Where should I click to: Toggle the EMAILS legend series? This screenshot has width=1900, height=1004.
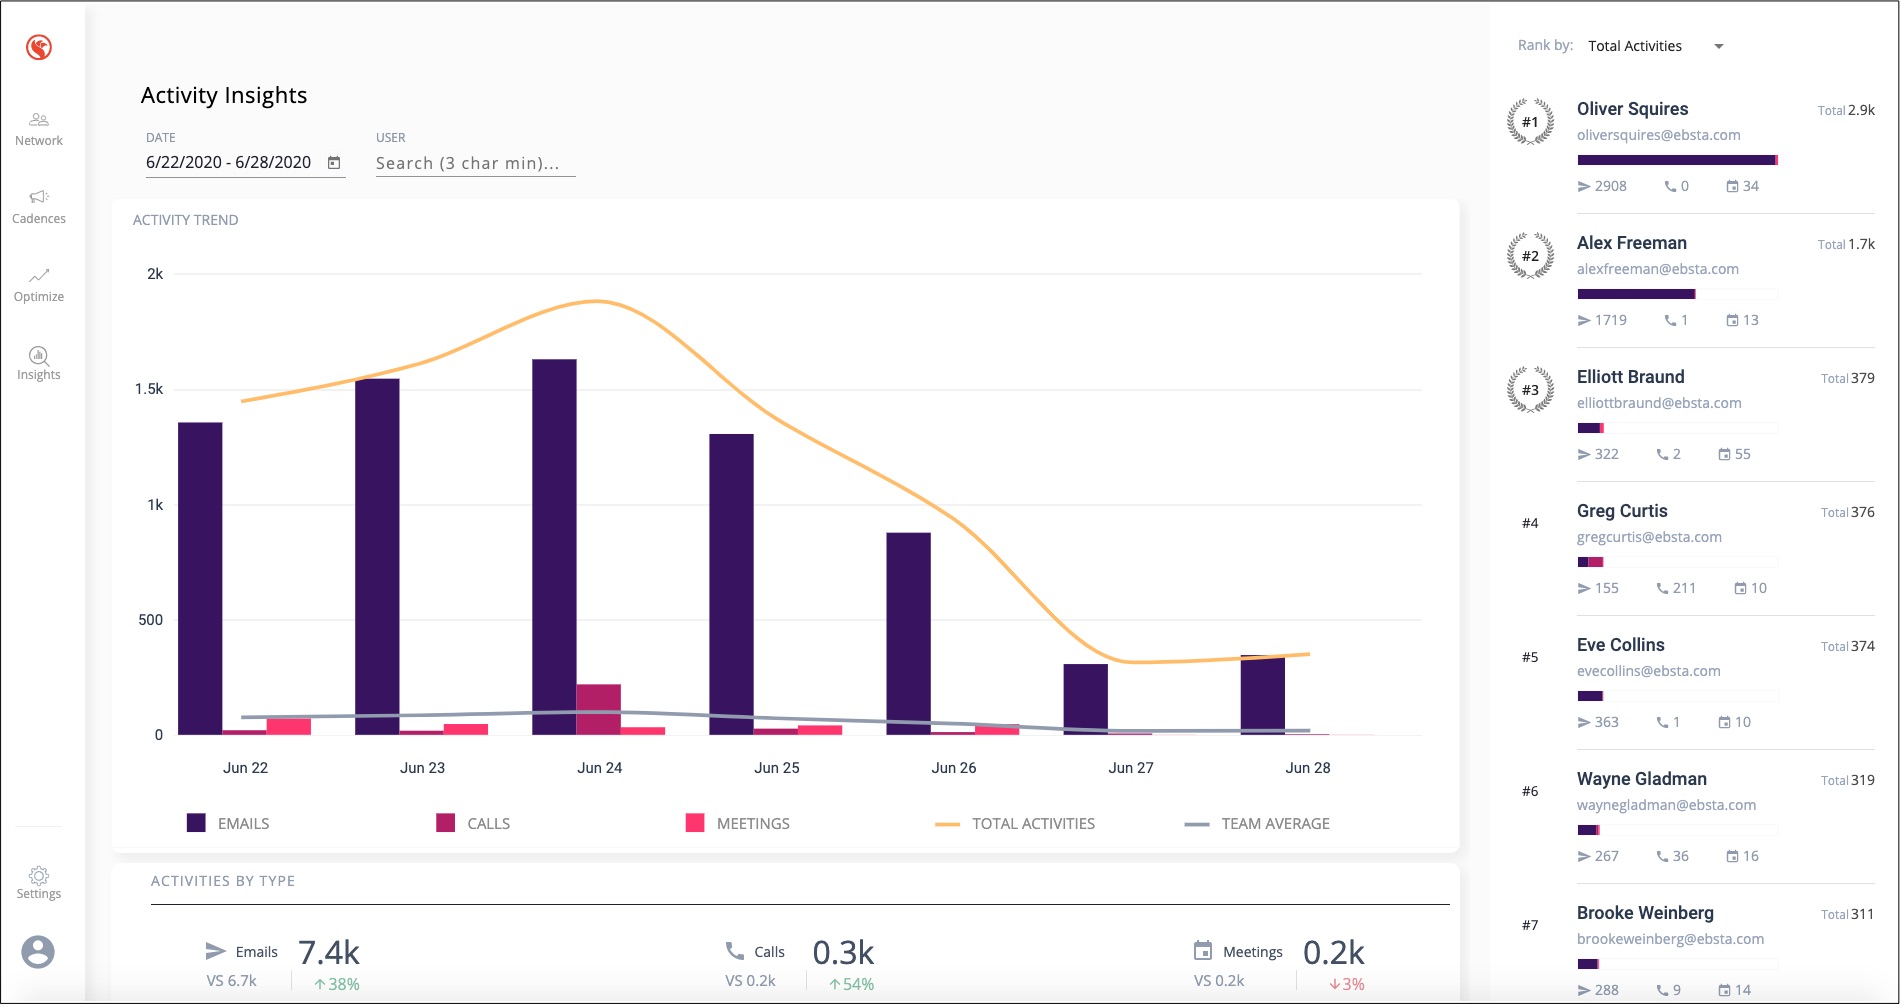pyautogui.click(x=229, y=823)
